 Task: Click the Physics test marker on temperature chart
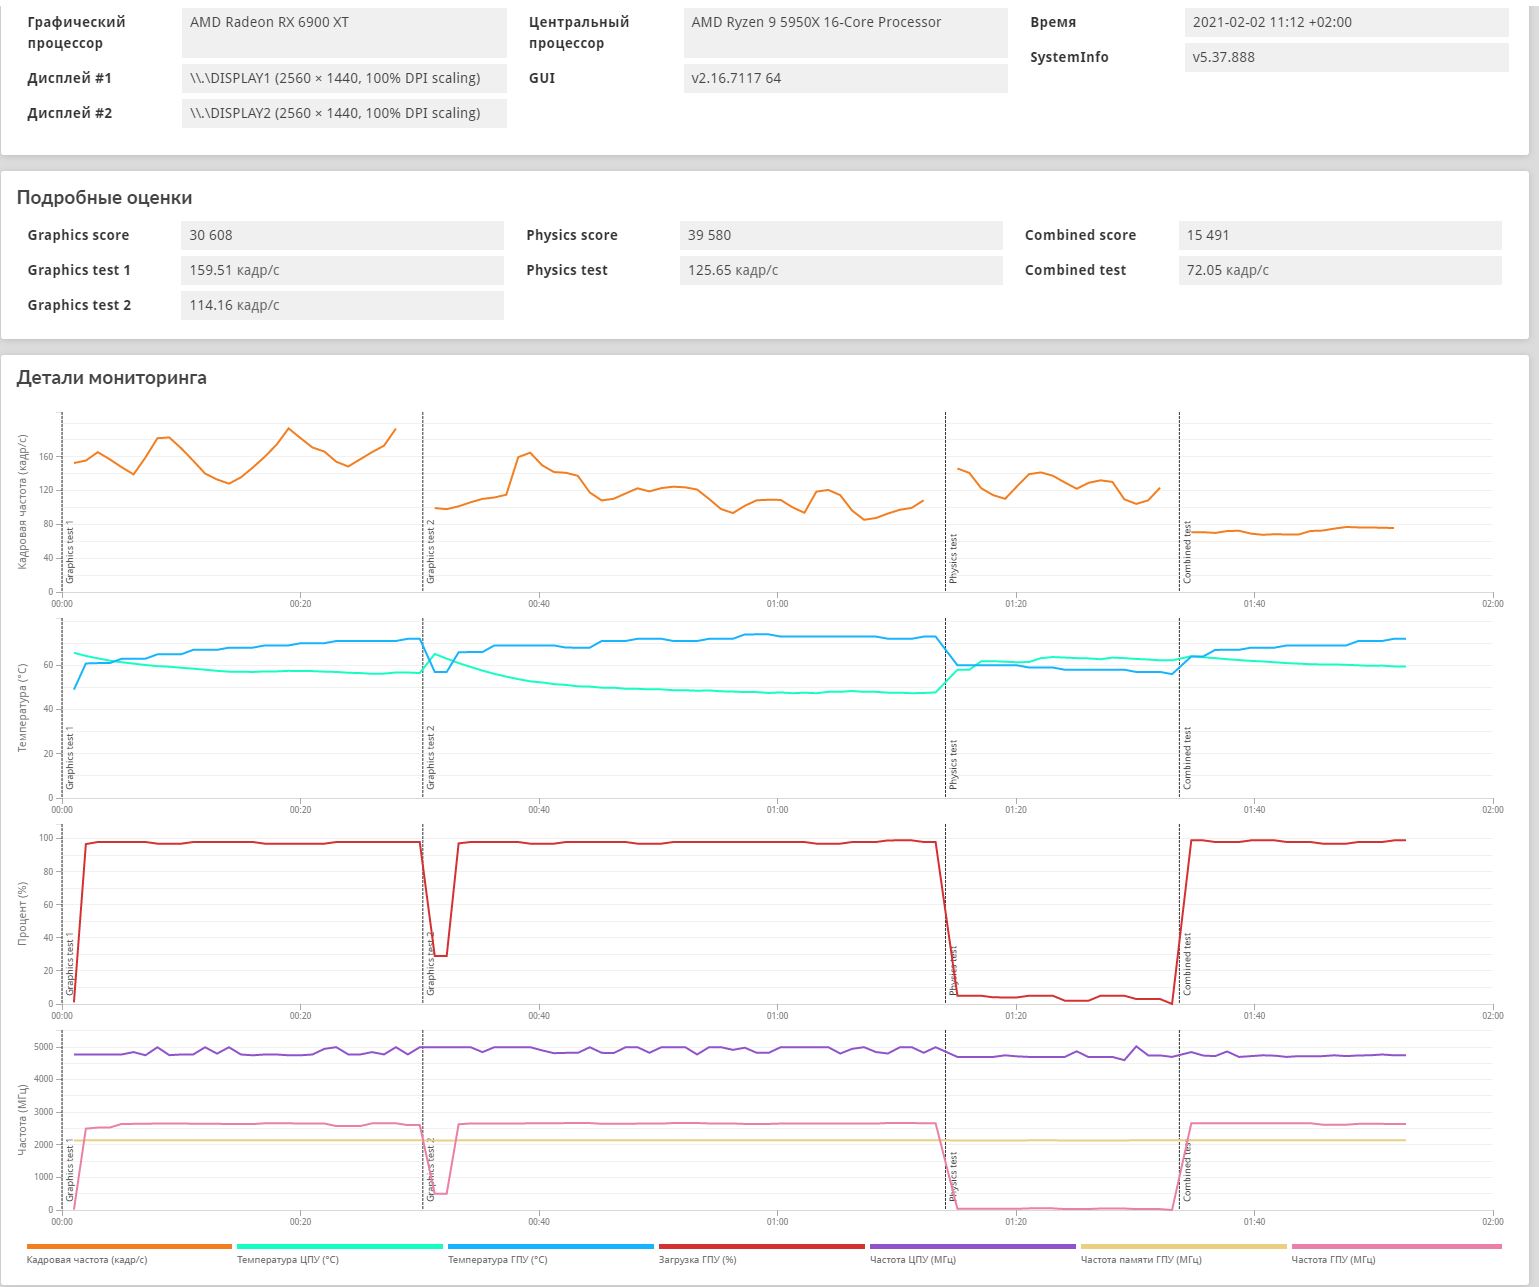pyautogui.click(x=953, y=765)
